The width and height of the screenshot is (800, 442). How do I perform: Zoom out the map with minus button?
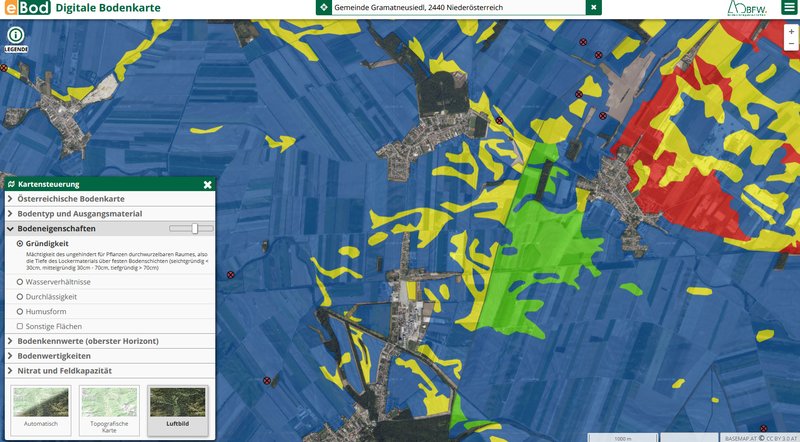pyautogui.click(x=790, y=46)
